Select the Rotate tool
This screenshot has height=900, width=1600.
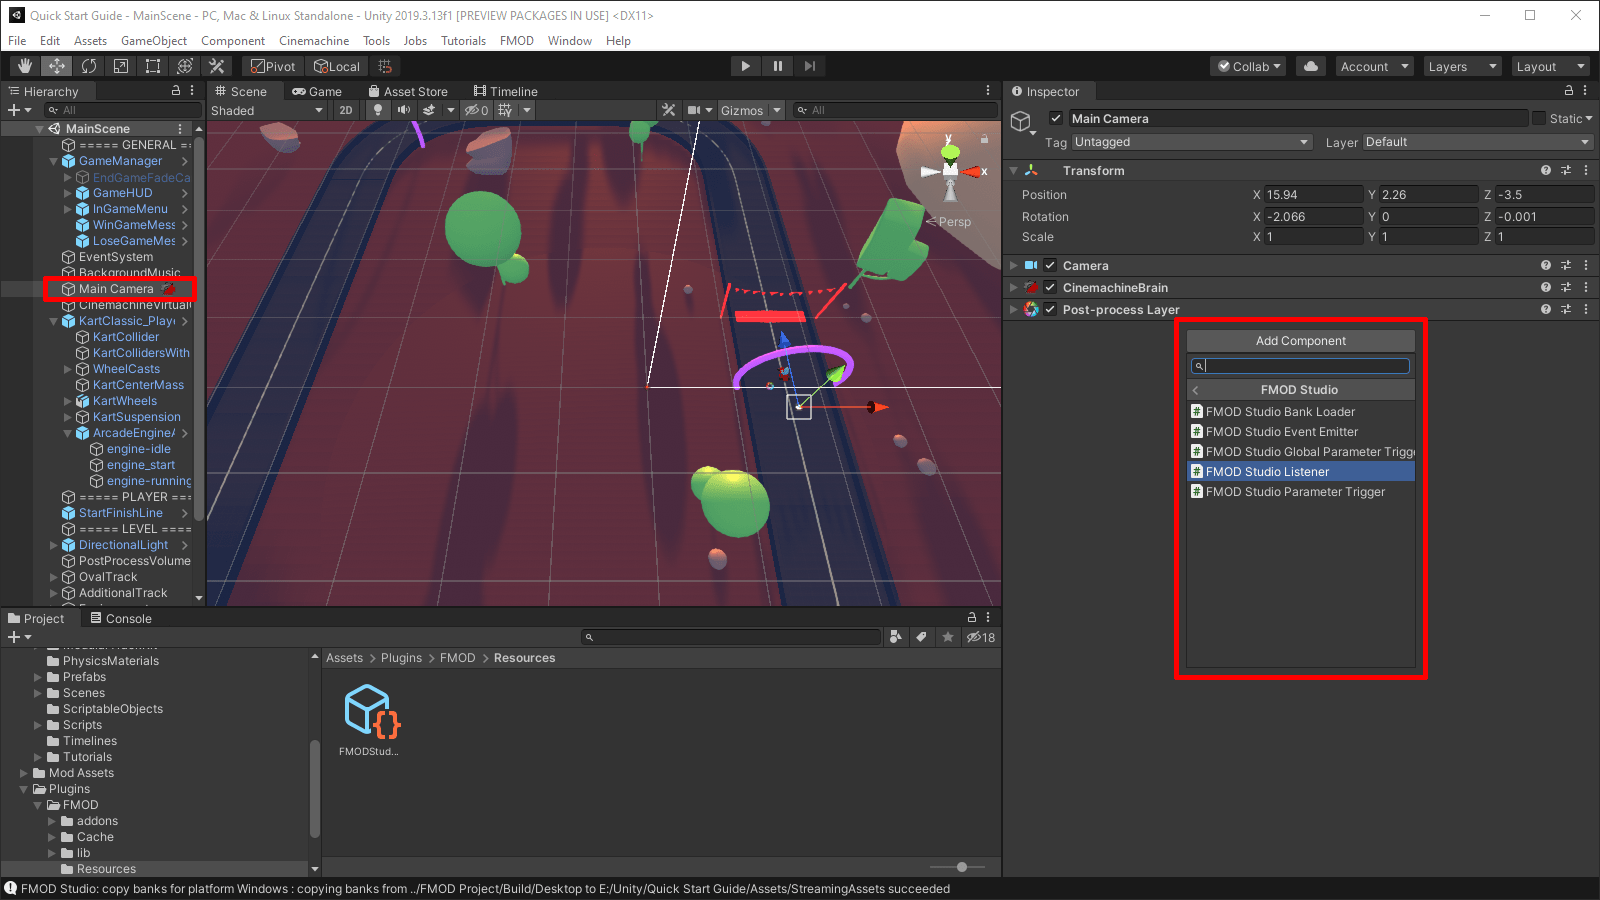[89, 66]
